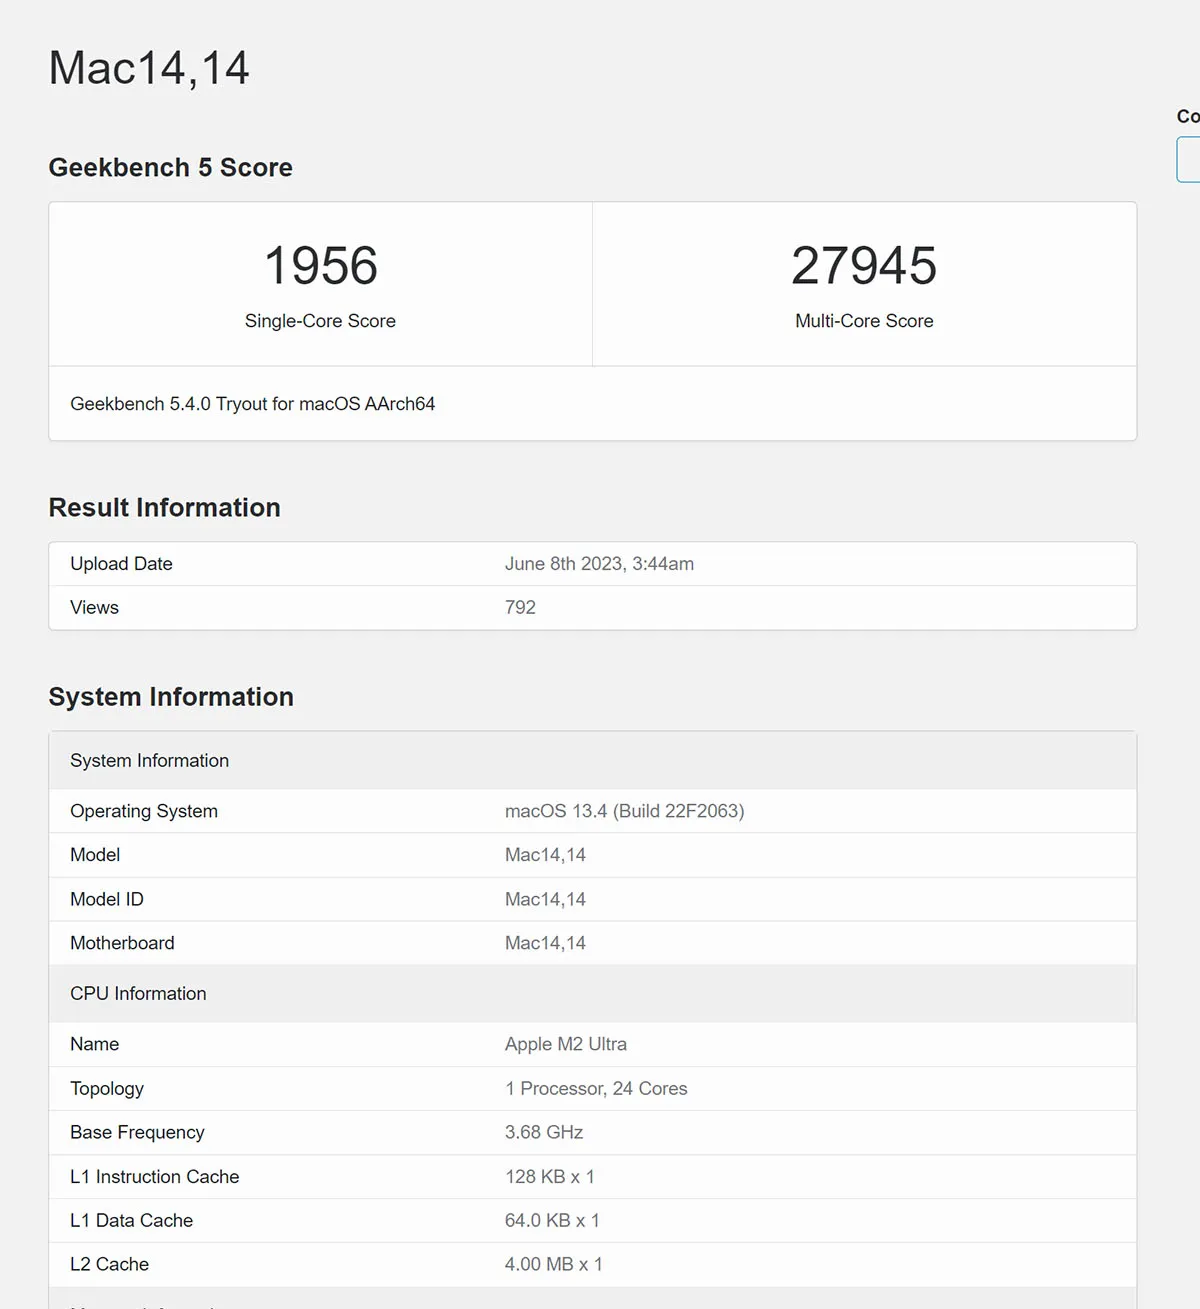Click the CPU Information table header row
This screenshot has height=1309, width=1200.
pos(593,994)
